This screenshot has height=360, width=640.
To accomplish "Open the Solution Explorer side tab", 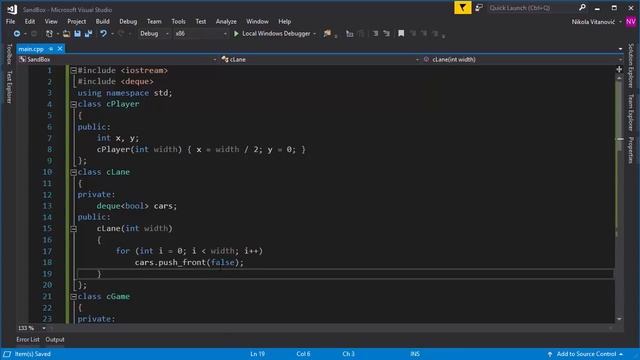I will point(631,66).
